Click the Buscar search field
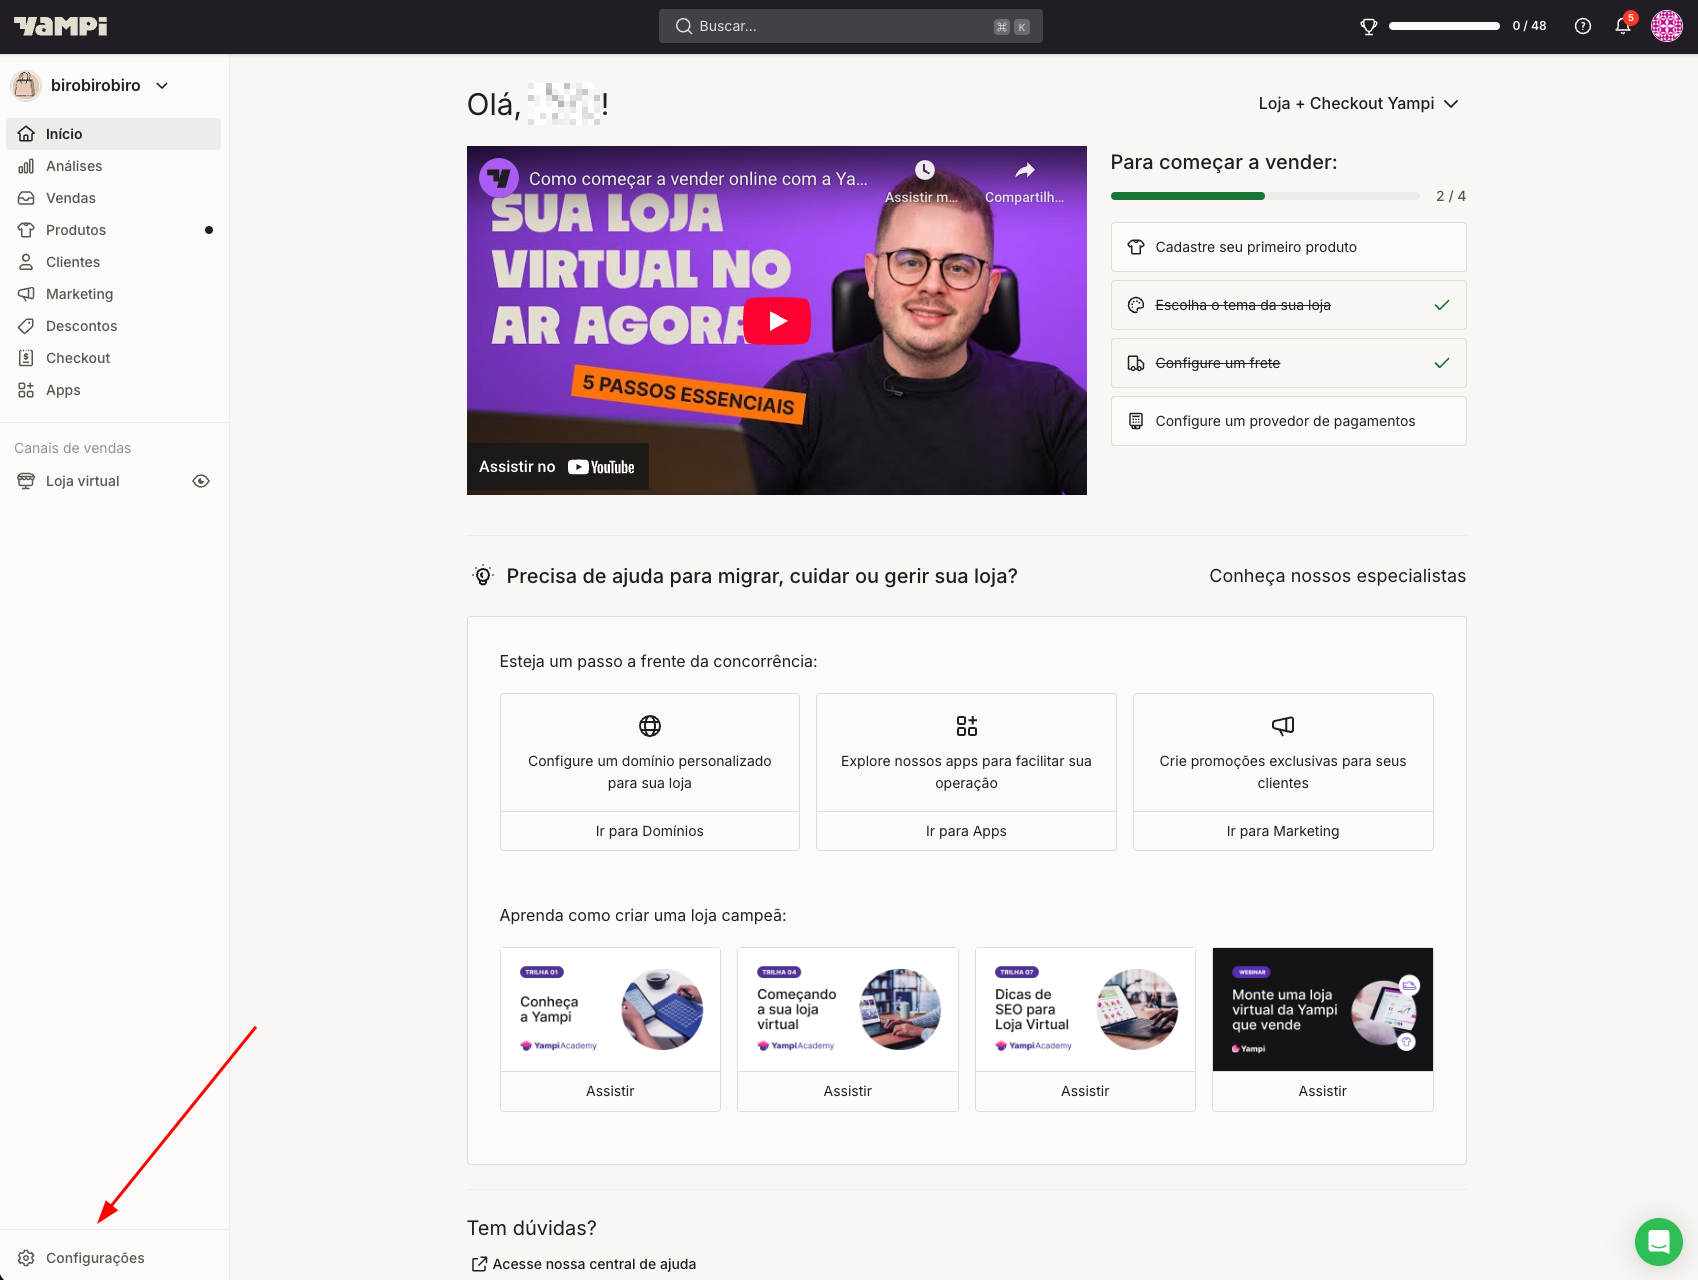 point(851,26)
